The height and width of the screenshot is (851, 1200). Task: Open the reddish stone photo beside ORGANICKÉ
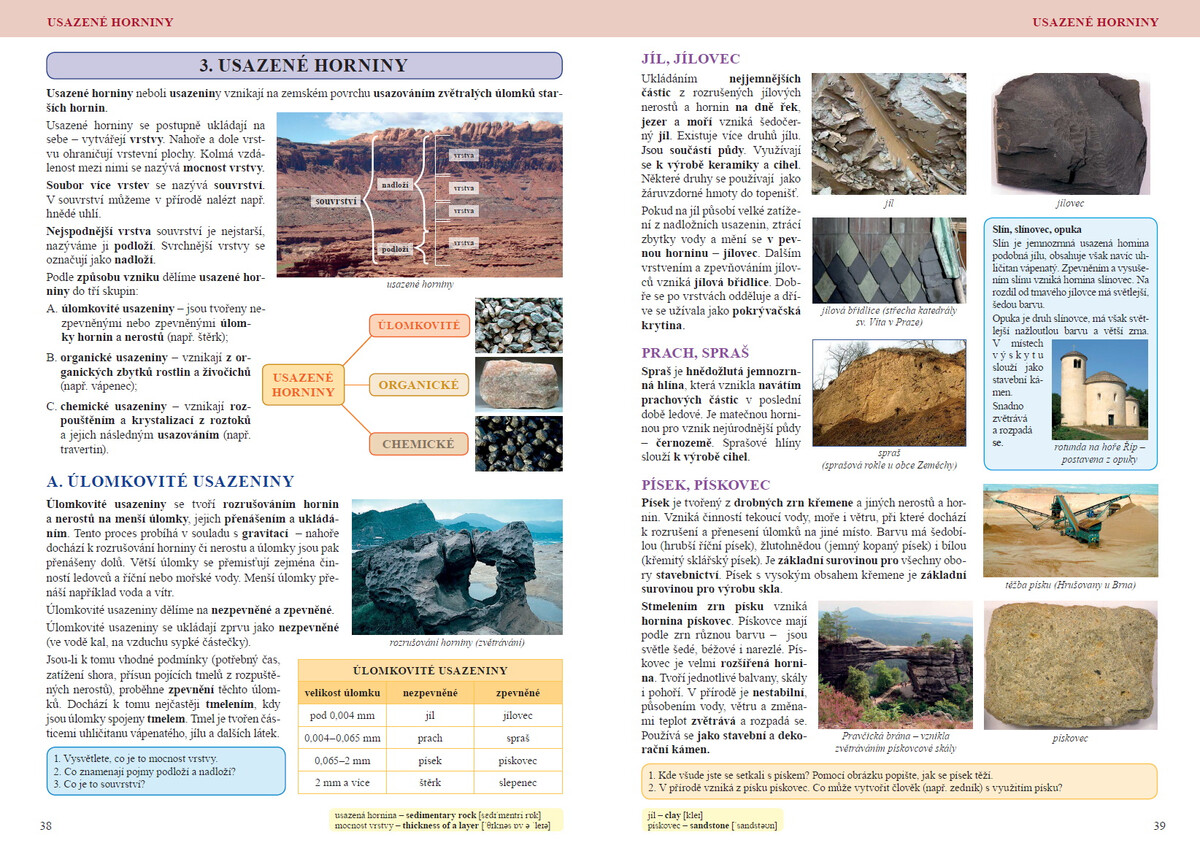(x=518, y=384)
